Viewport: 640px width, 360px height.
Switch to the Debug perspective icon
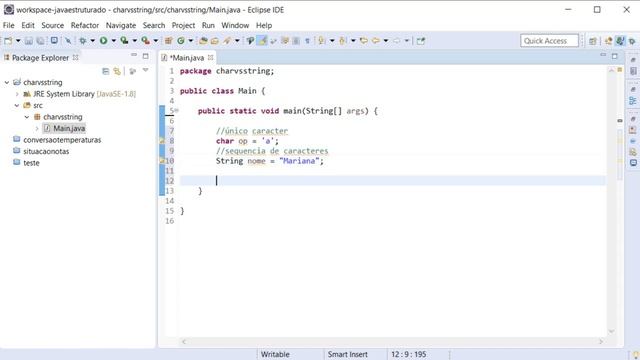pyautogui.click(x=632, y=41)
